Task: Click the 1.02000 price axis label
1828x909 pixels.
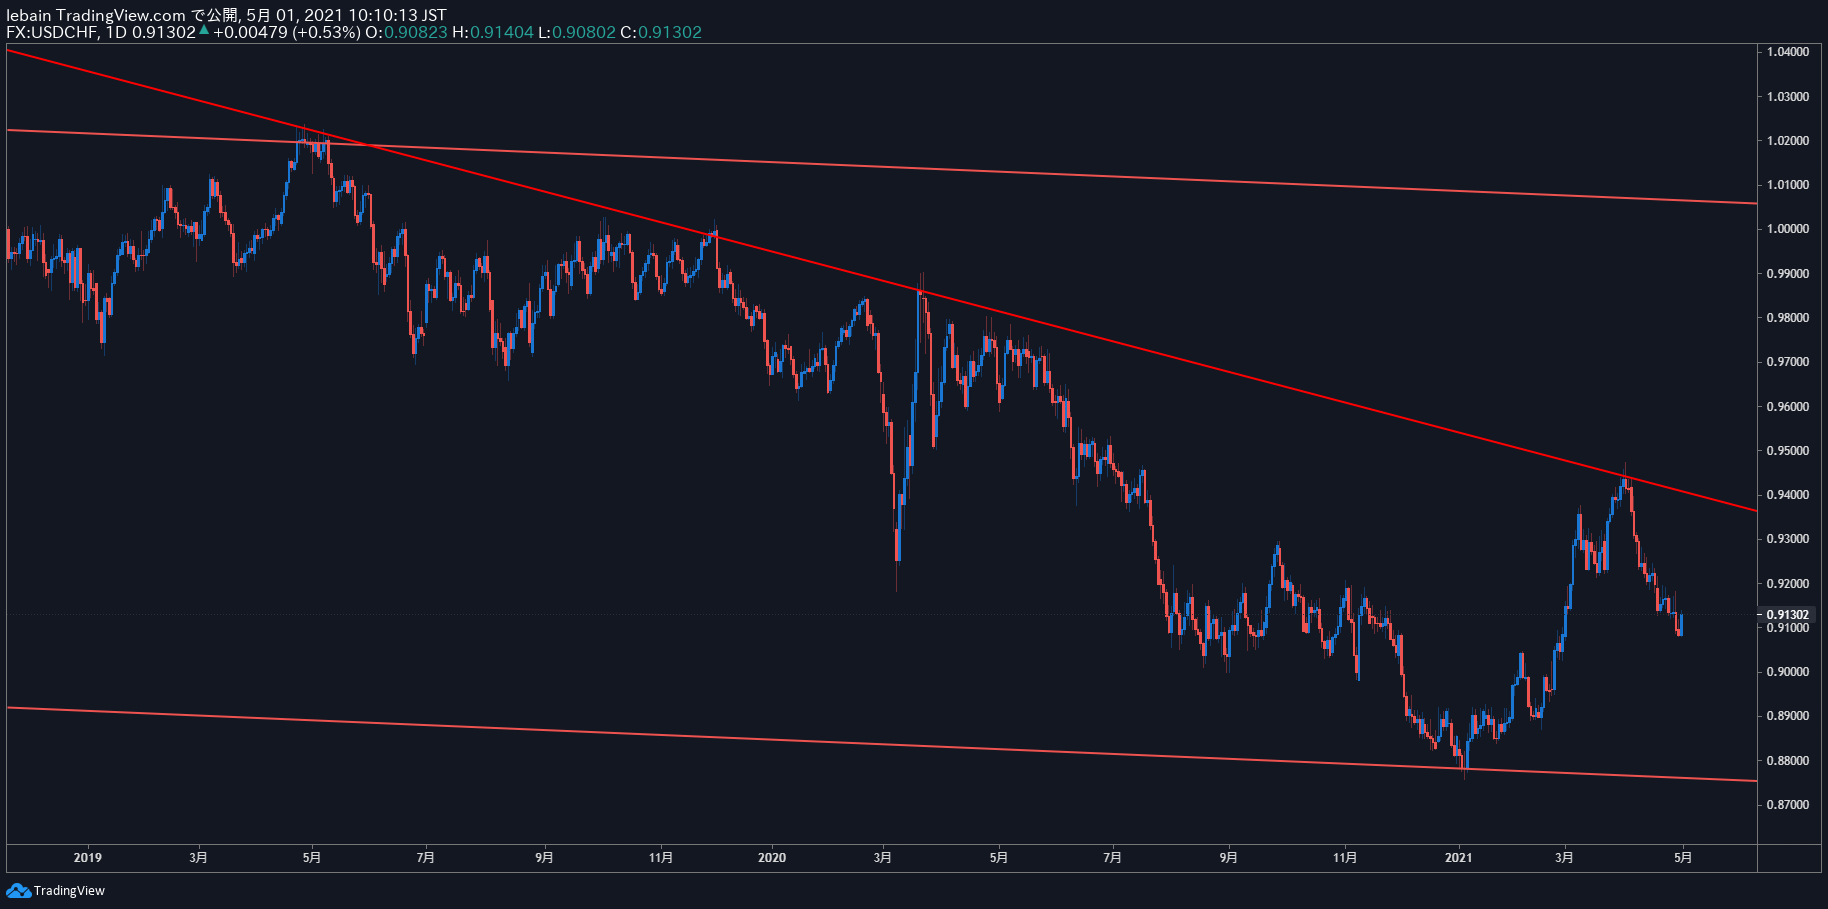Action: pos(1788,141)
